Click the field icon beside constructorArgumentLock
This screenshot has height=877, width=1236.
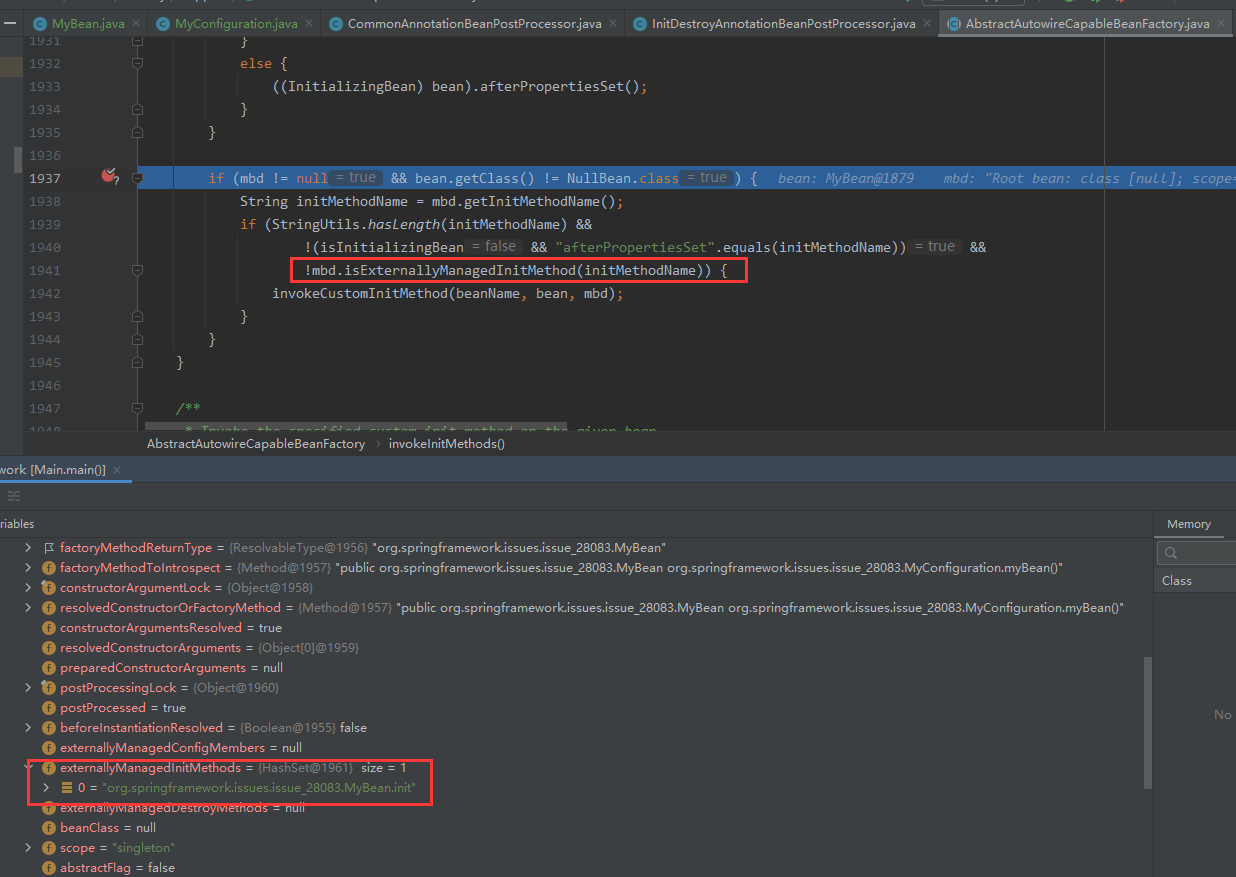(48, 588)
